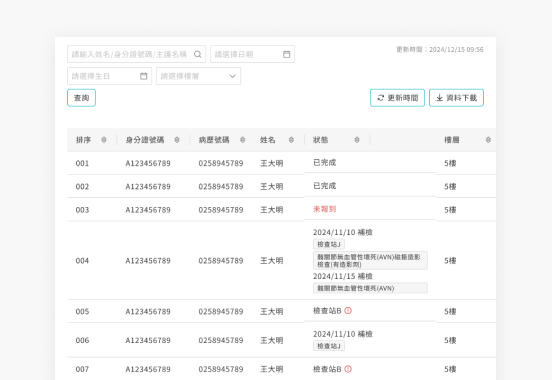Click the warning icon in row 007
The image size is (552, 380).
coord(348,369)
